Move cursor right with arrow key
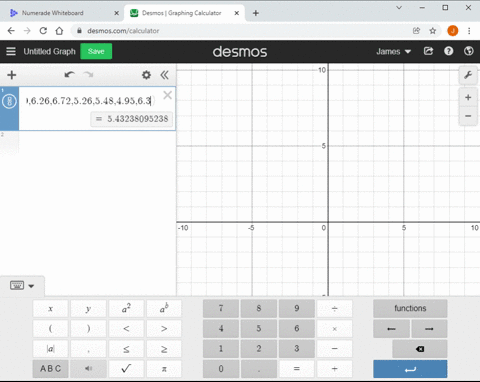This screenshot has width=480, height=382. 429,329
